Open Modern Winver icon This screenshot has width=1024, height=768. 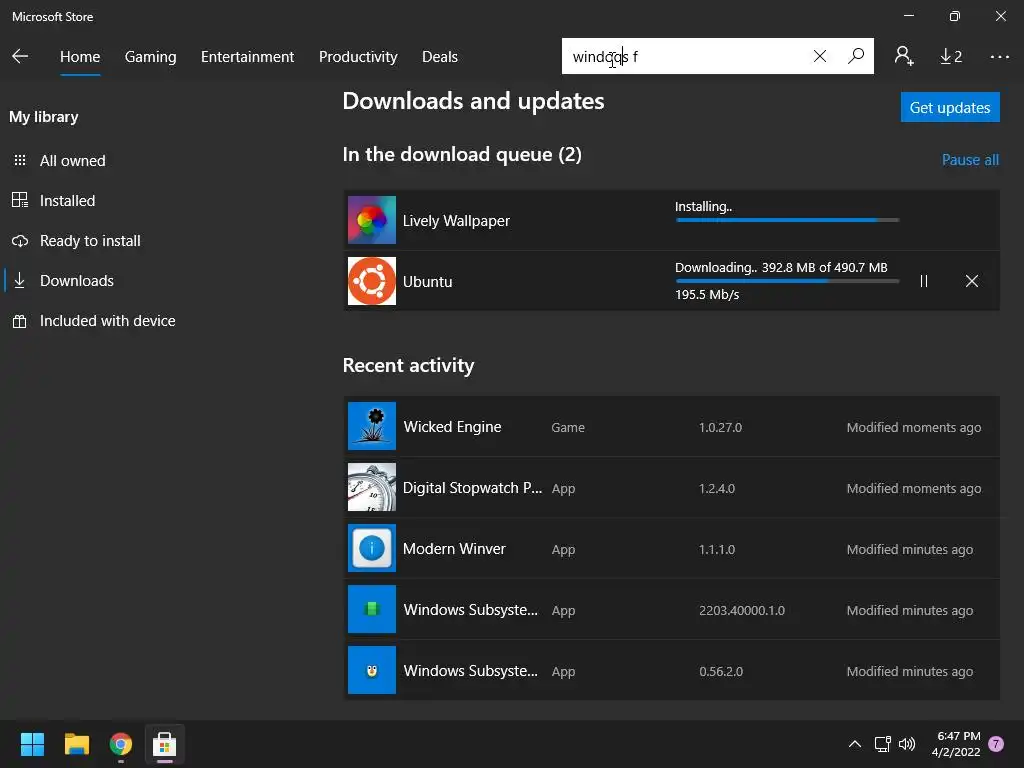pos(372,548)
